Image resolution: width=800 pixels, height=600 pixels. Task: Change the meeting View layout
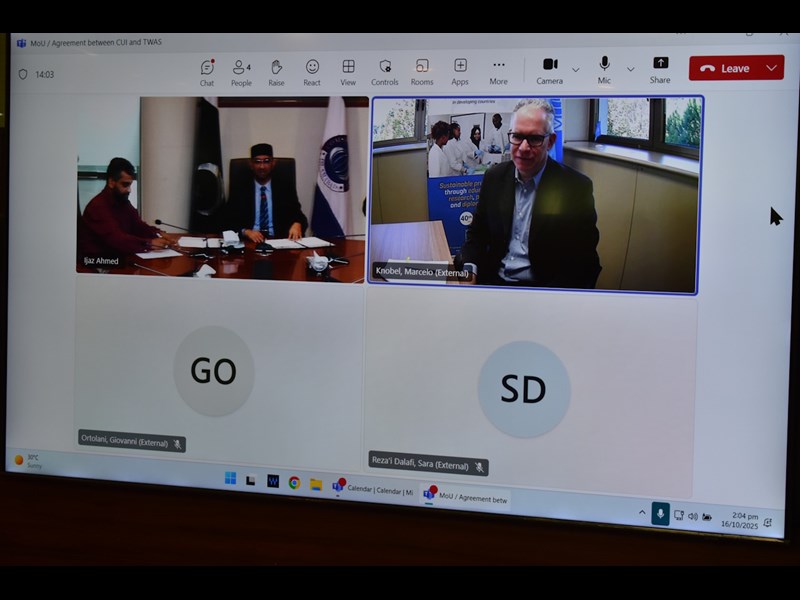tap(348, 71)
